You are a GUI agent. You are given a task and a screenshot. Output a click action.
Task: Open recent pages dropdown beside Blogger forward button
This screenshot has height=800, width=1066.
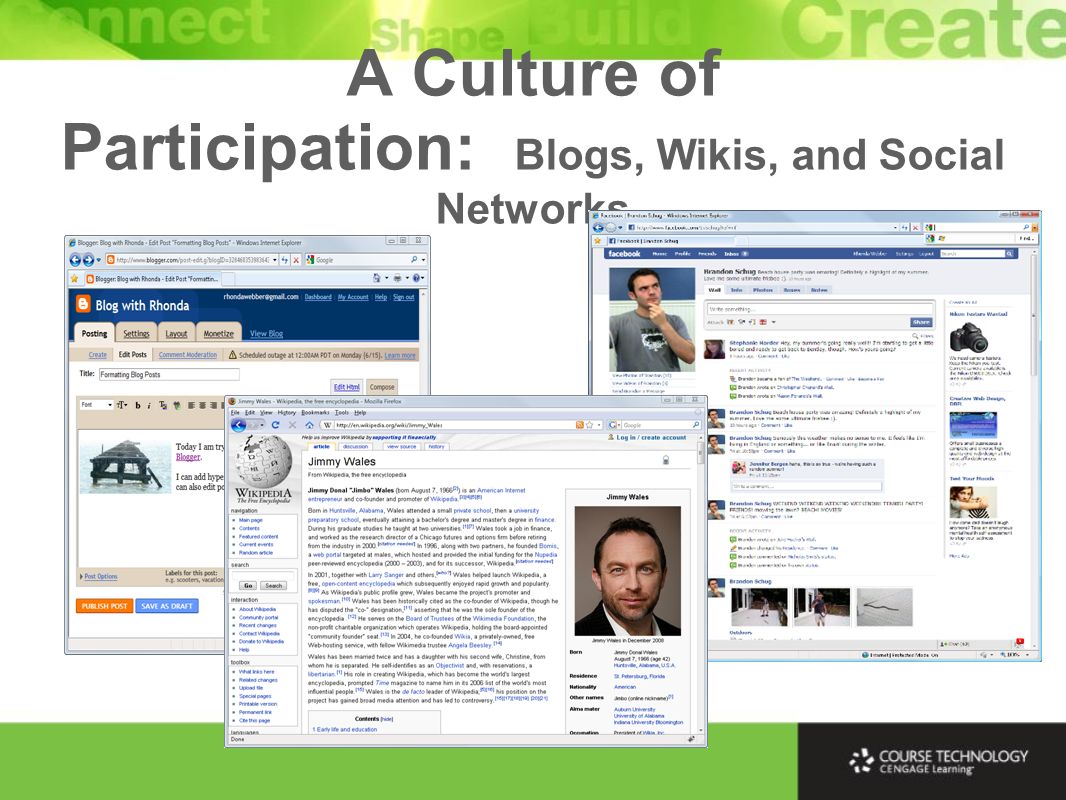(99, 260)
